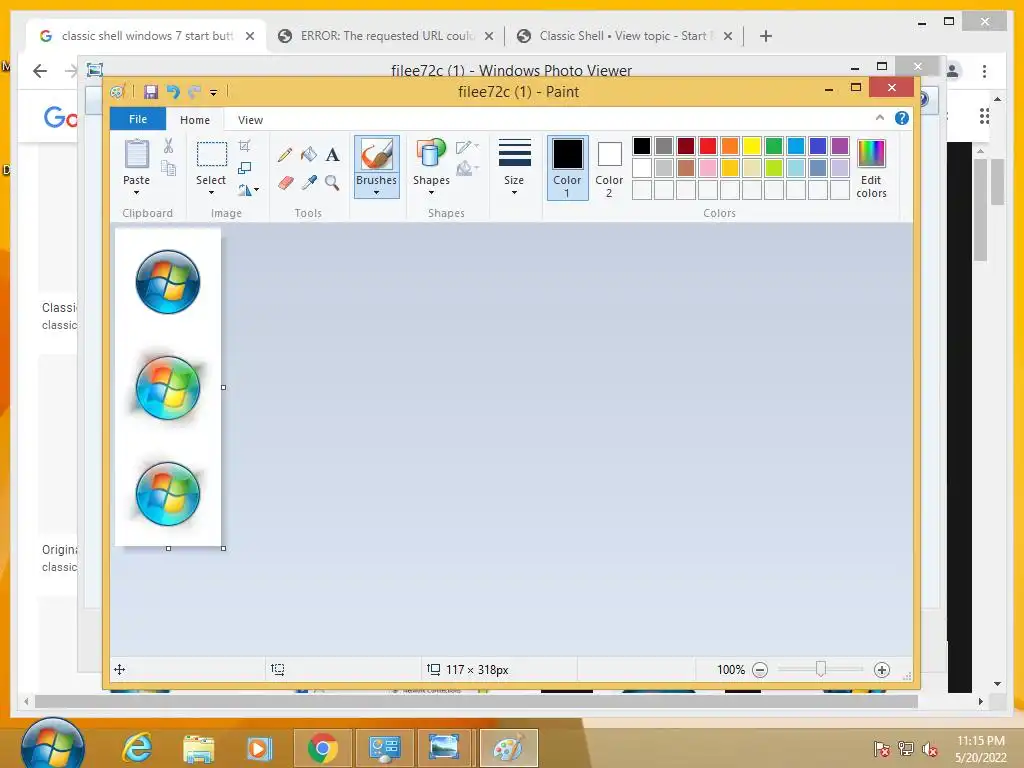The width and height of the screenshot is (1024, 768).
Task: Open Customize Quick Access Toolbar dropdown
Action: 214,93
